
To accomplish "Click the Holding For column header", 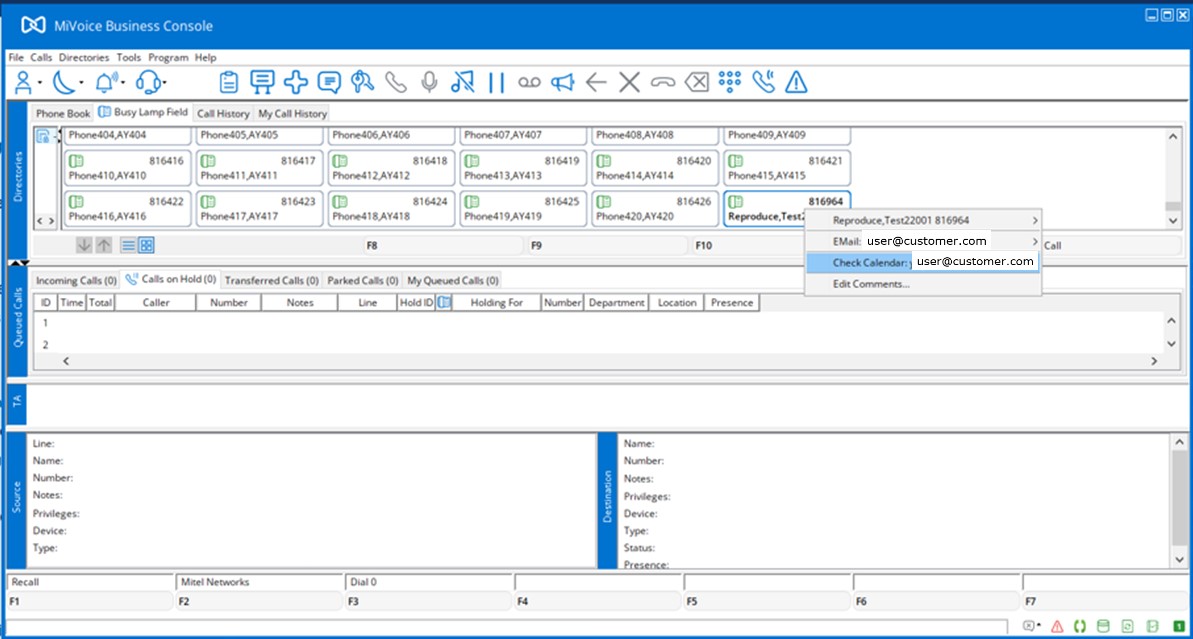I will click(496, 303).
